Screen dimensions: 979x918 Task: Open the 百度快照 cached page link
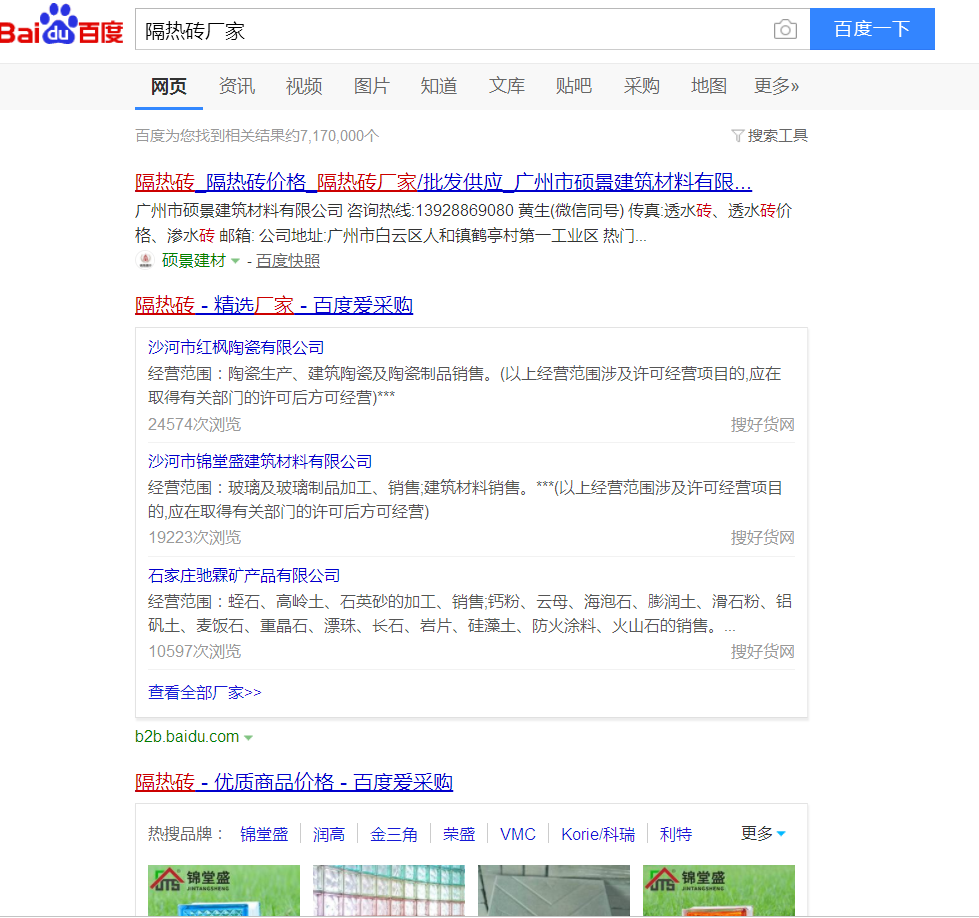click(288, 260)
